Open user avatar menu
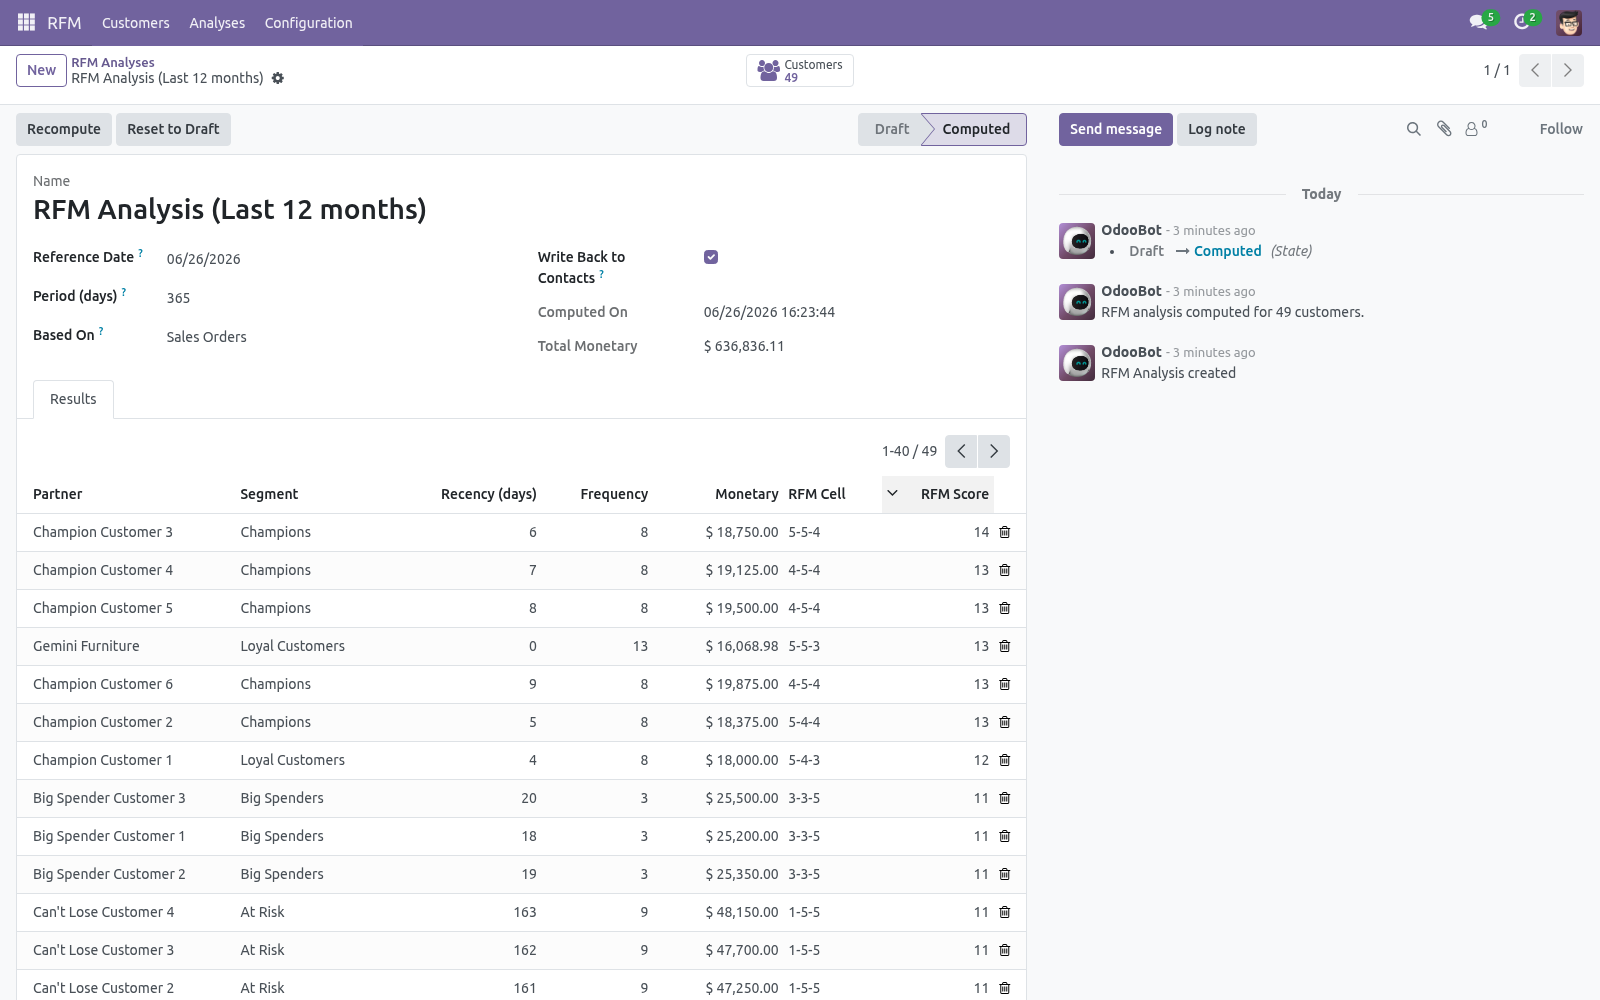This screenshot has width=1600, height=1000. [x=1569, y=22]
